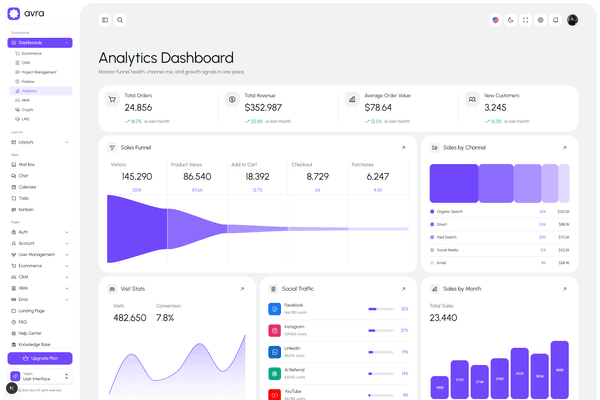Viewport: 600px width, 400px height.
Task: Expand the Auth pages menu
Action: [40, 232]
